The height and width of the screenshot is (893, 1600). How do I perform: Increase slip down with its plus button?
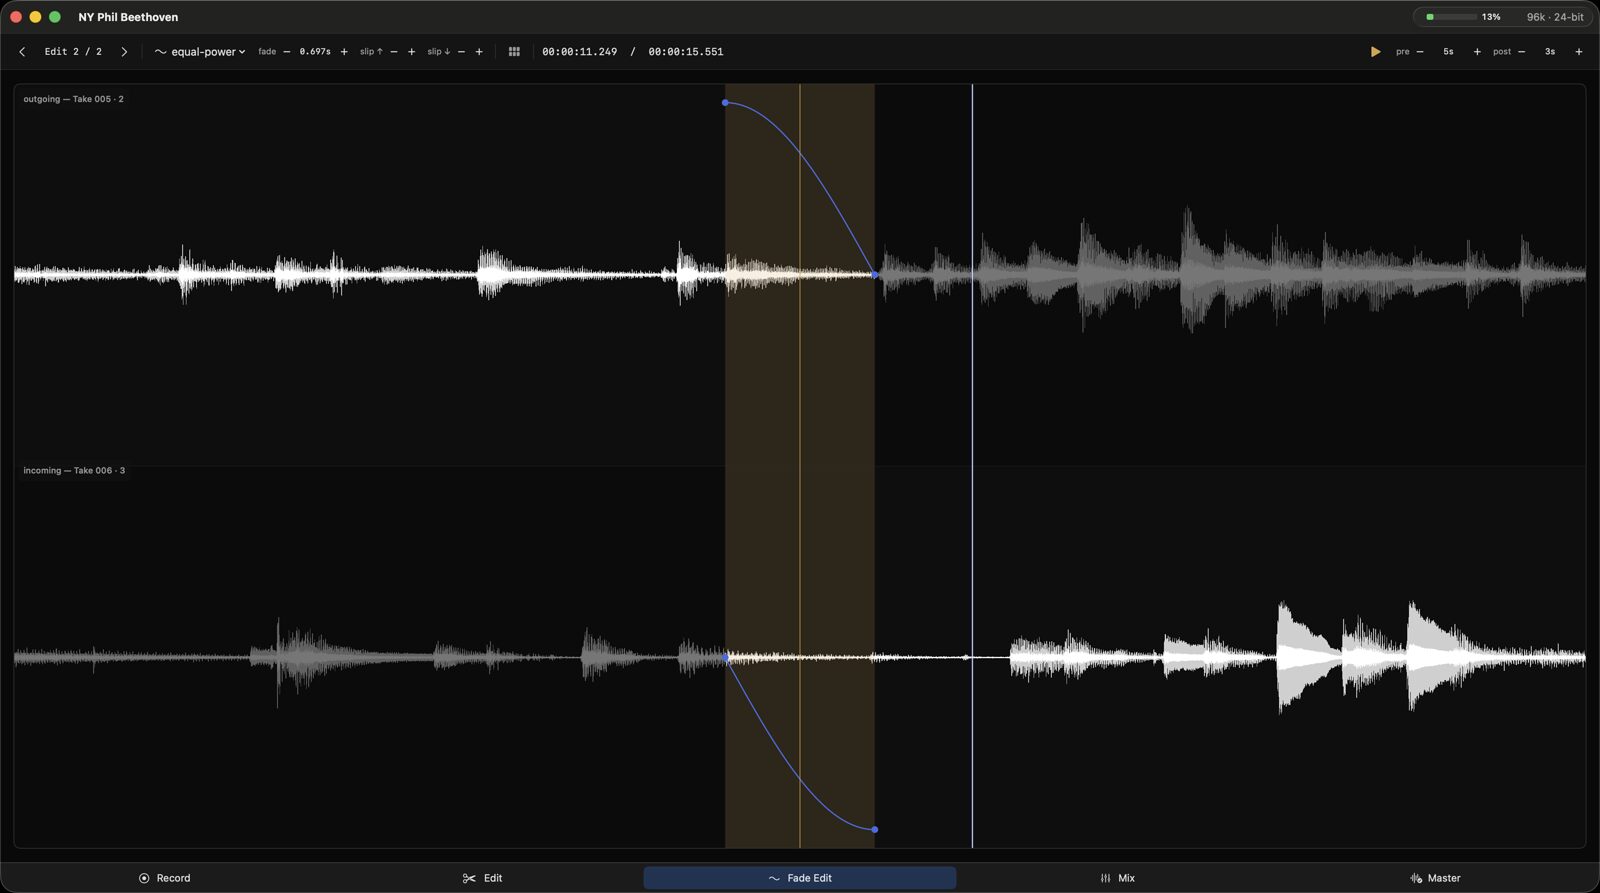coord(479,52)
